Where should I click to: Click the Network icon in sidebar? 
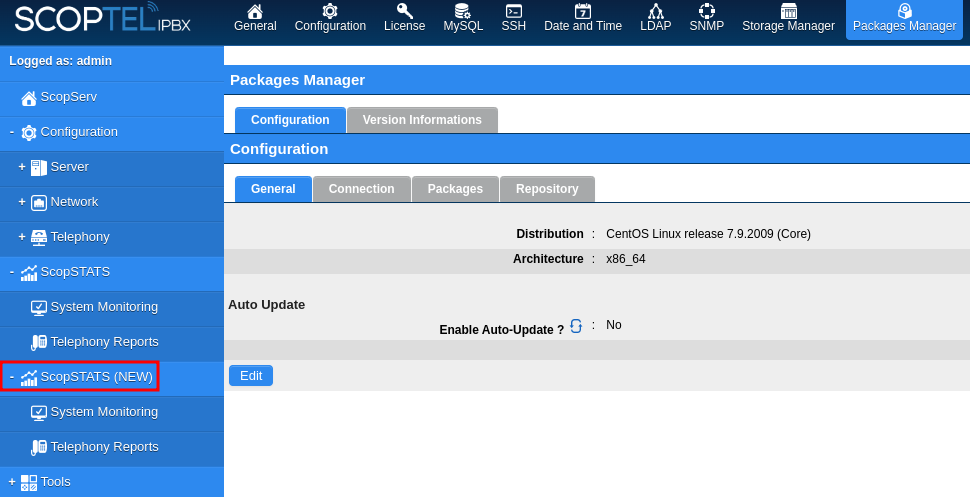coord(39,202)
